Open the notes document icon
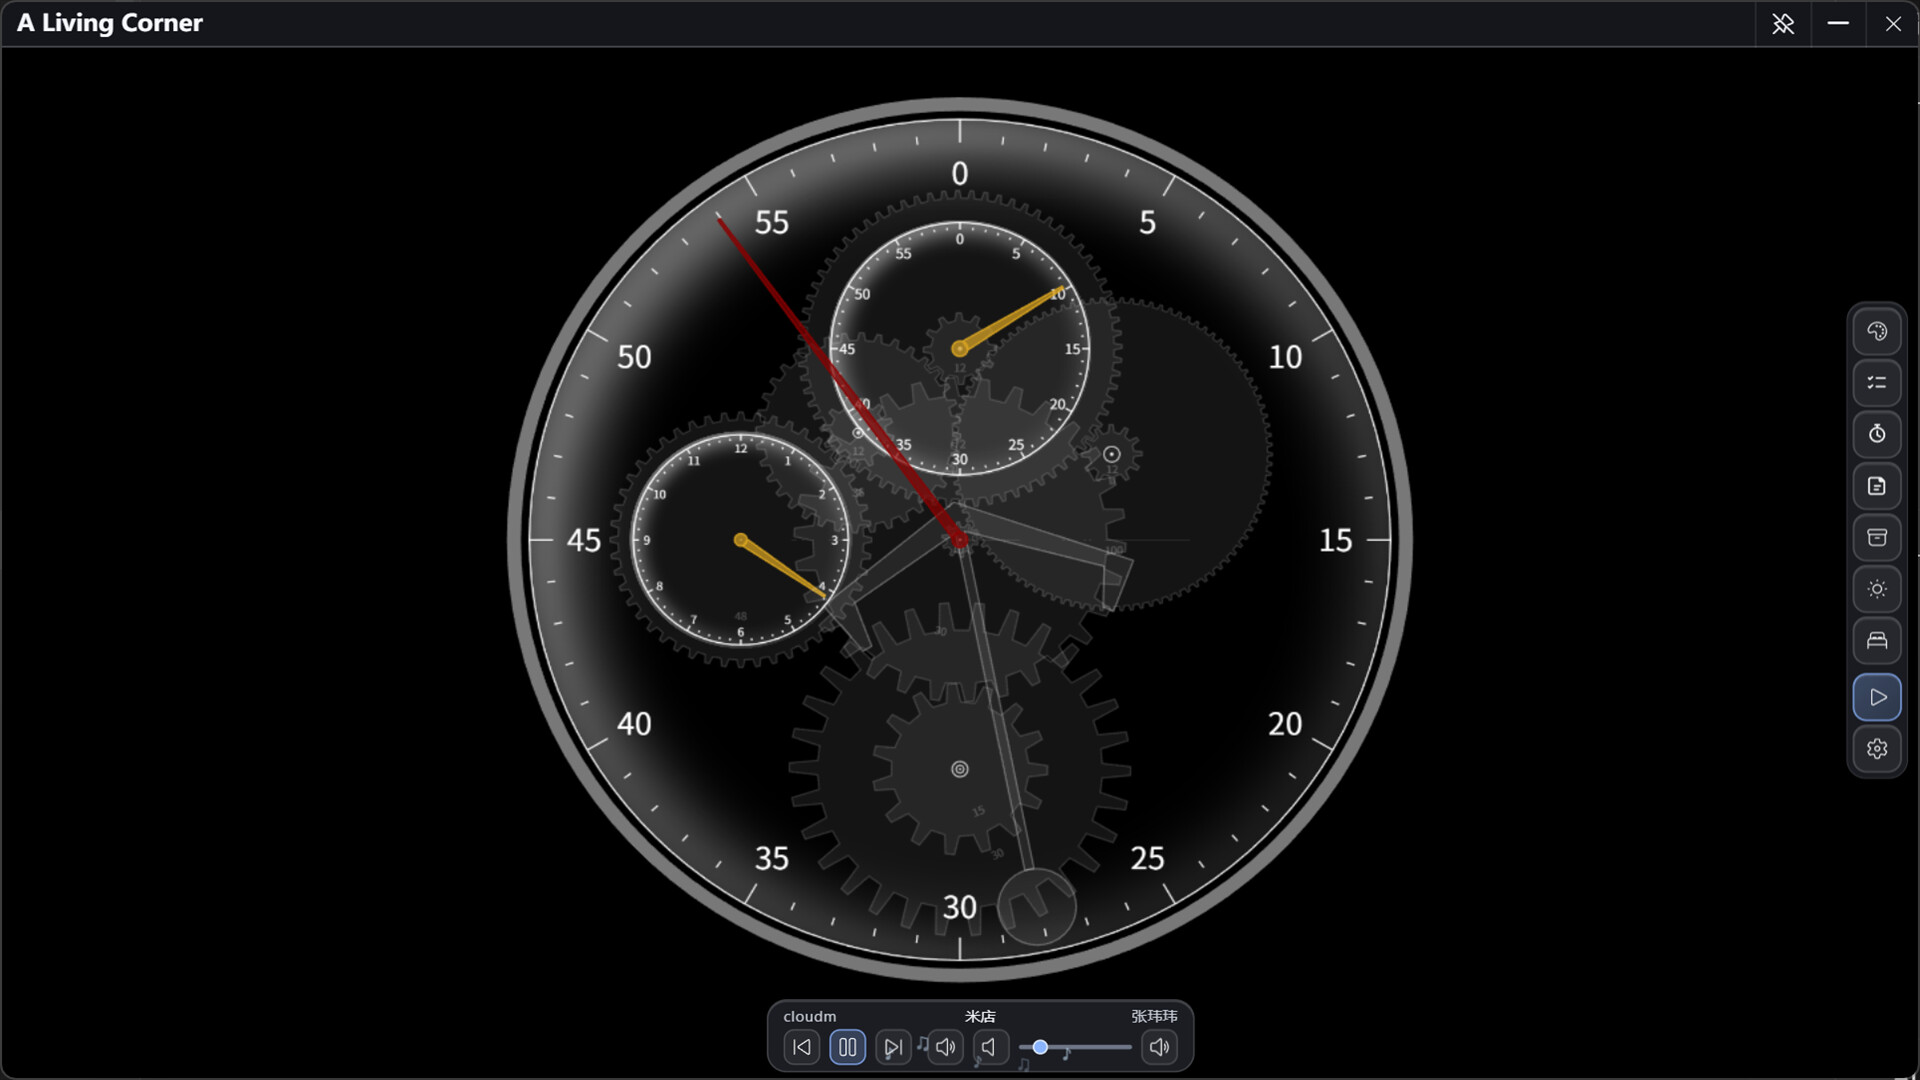Image resolution: width=1920 pixels, height=1080 pixels. [1877, 486]
